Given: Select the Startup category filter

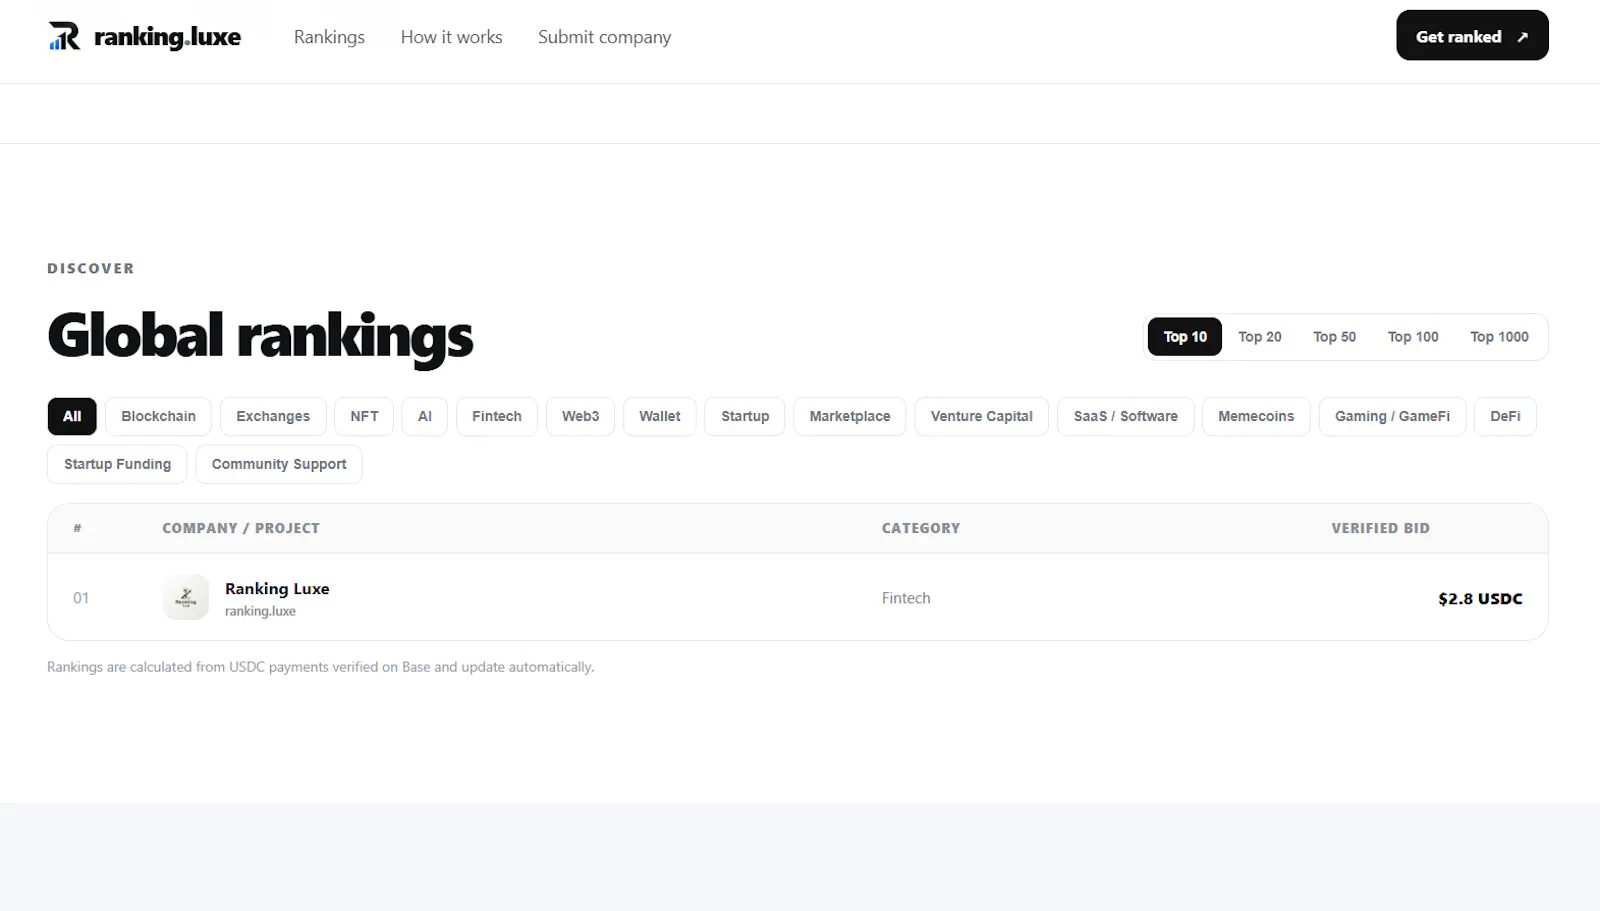Looking at the screenshot, I should 745,416.
